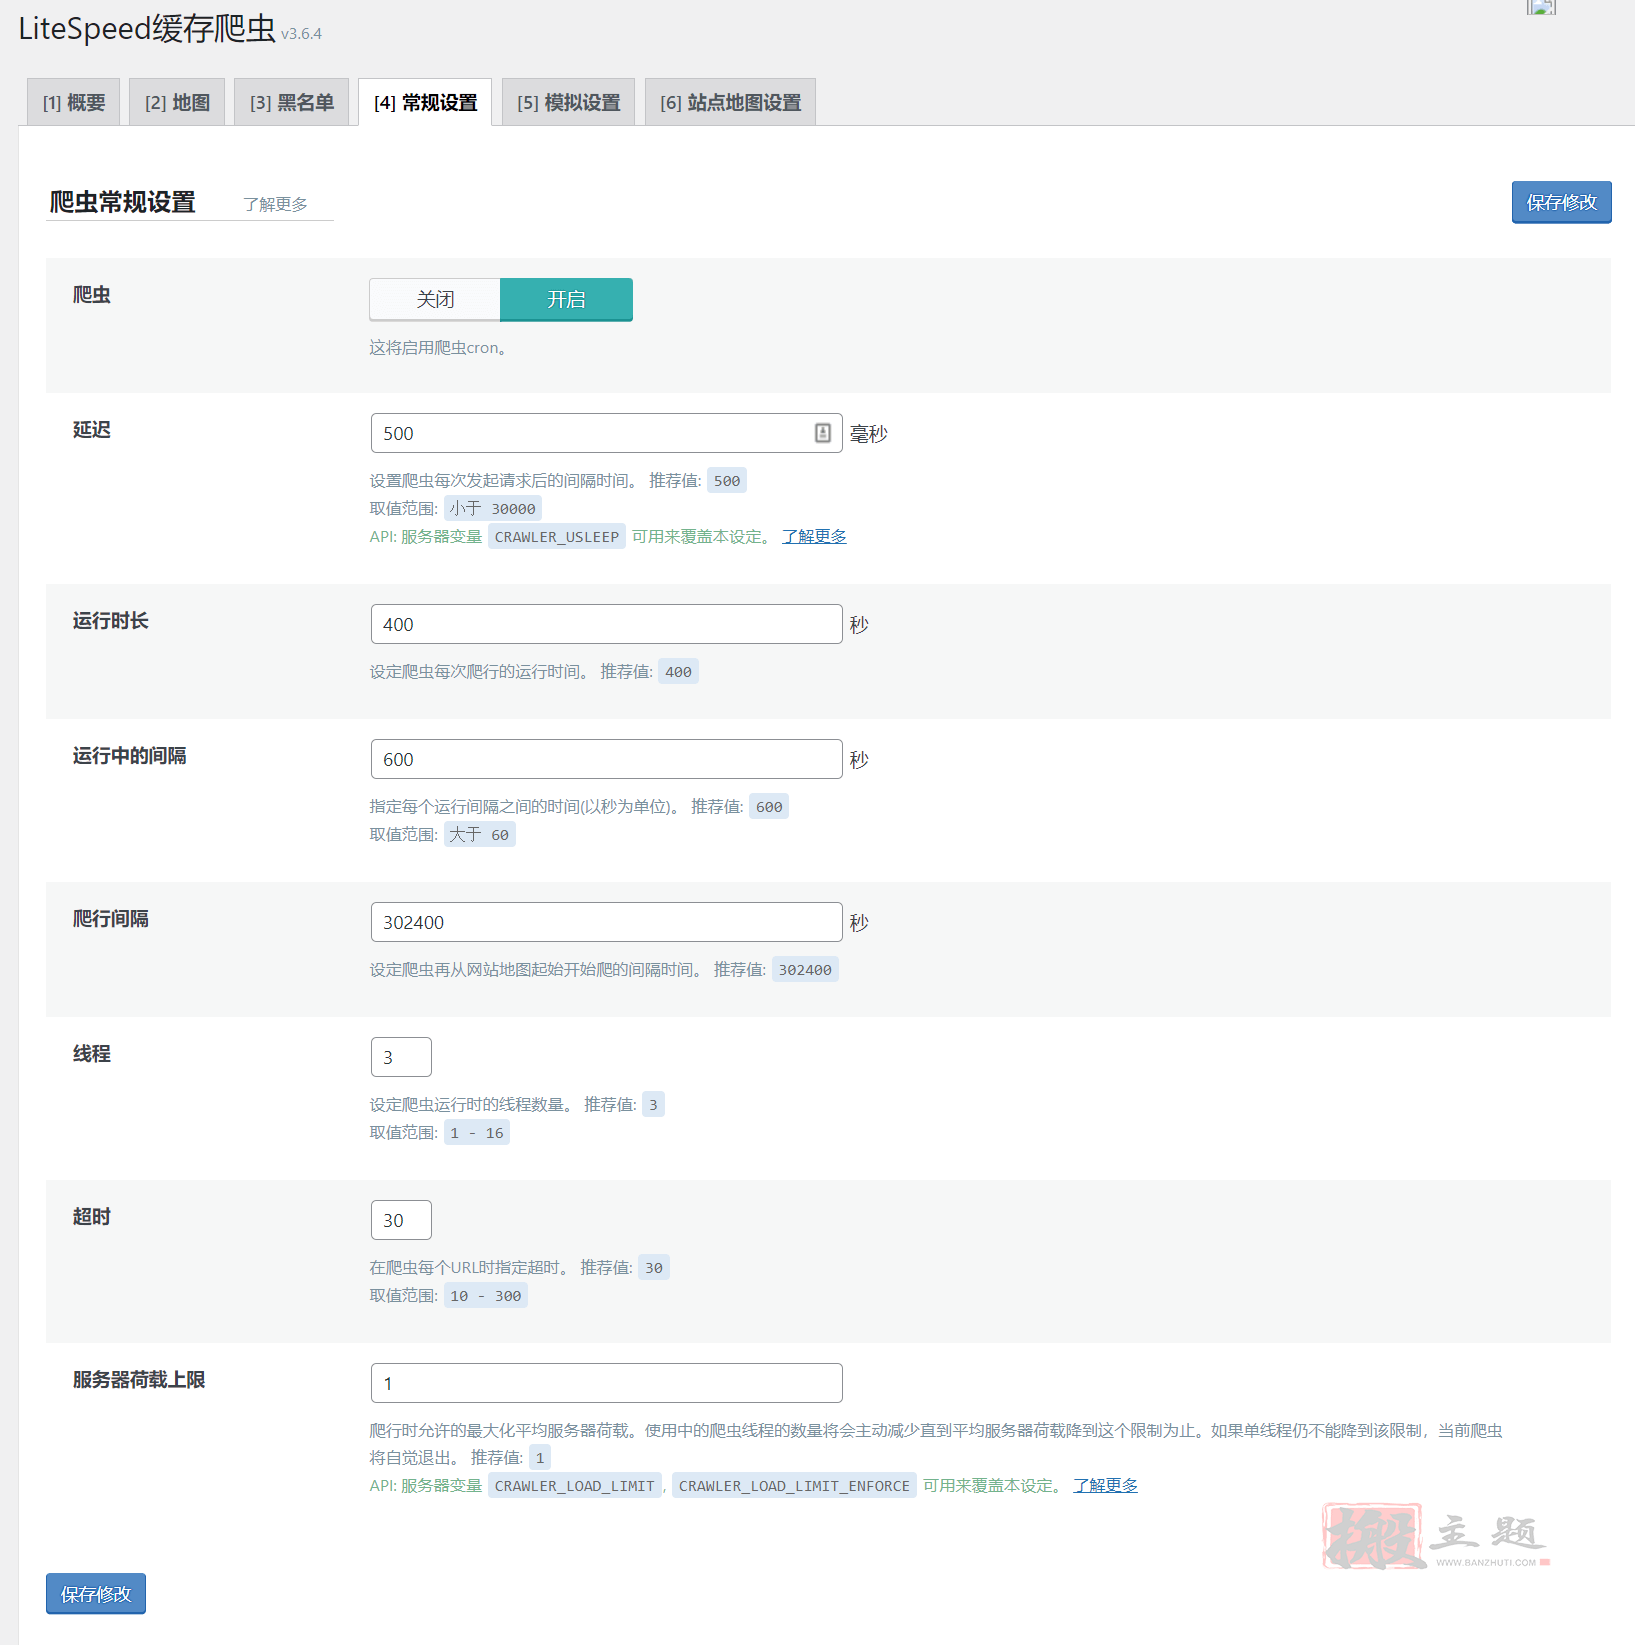
Task: Click the top 保存修改 button
Action: point(1561,202)
